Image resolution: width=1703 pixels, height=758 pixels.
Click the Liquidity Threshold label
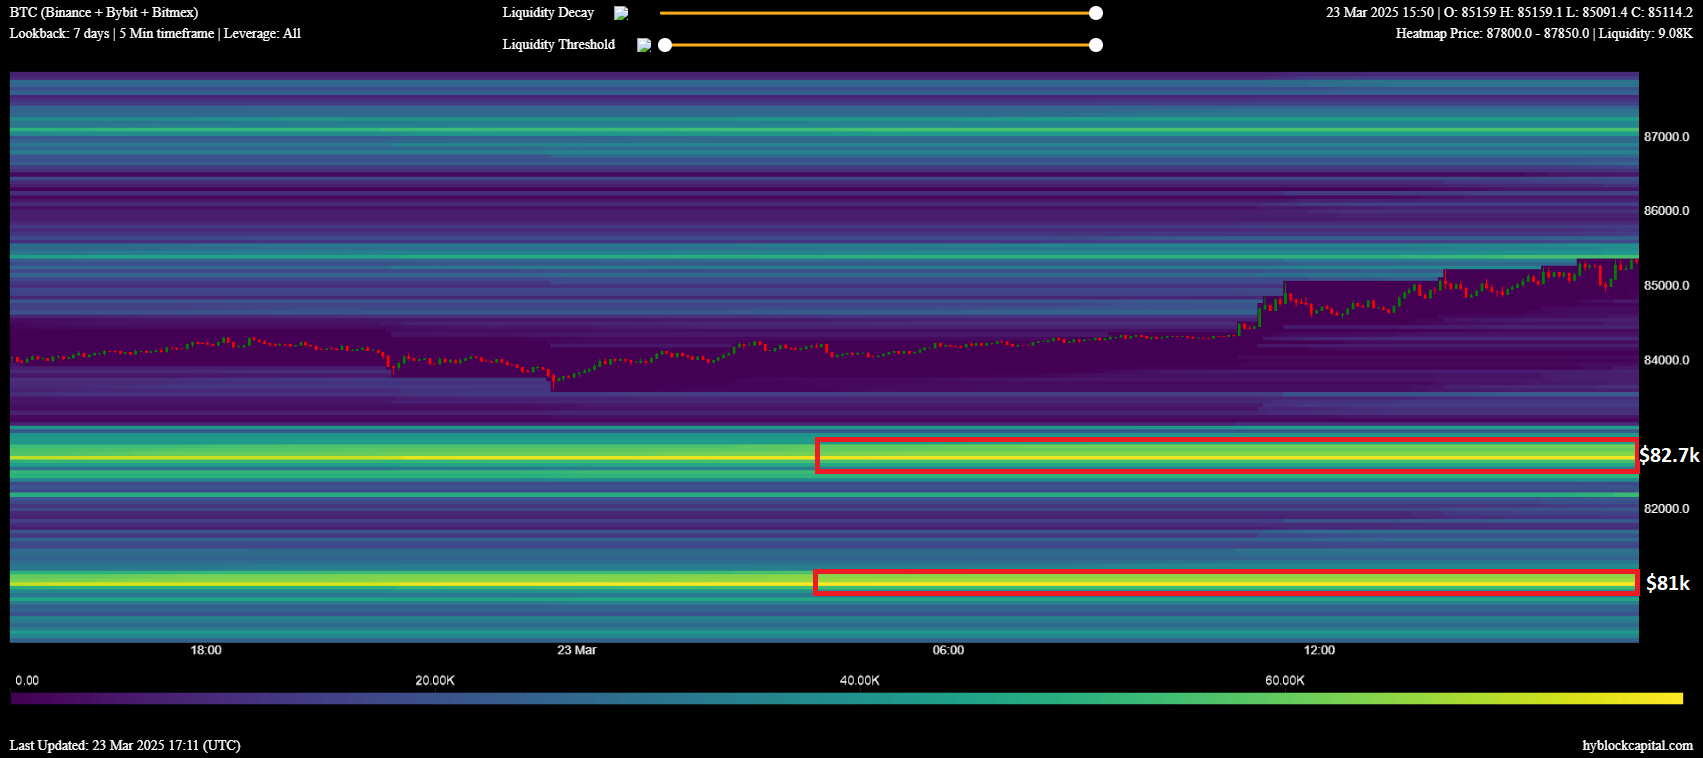[558, 45]
